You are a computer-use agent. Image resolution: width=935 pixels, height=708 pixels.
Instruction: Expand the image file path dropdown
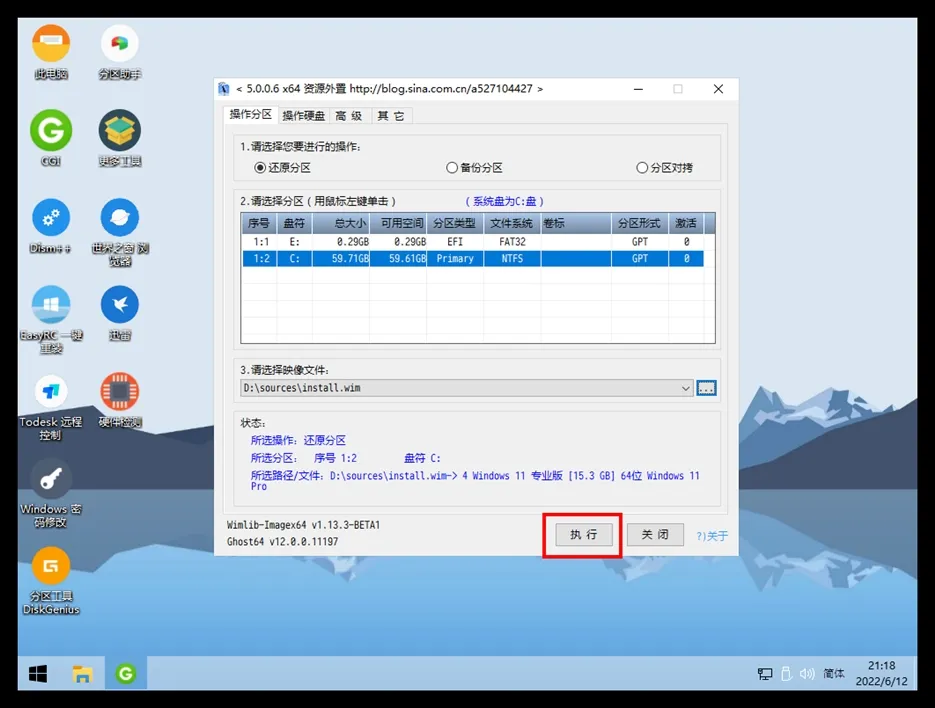click(x=685, y=388)
